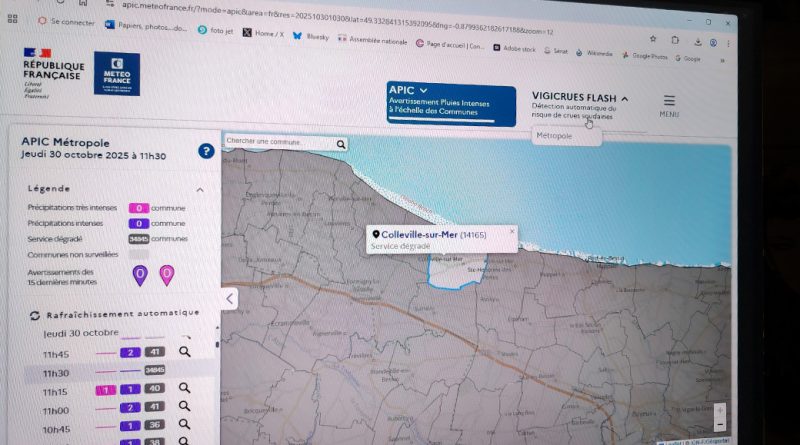Click the browser address bar URL
Viewport: 800px width, 445px height.
tap(337, 18)
